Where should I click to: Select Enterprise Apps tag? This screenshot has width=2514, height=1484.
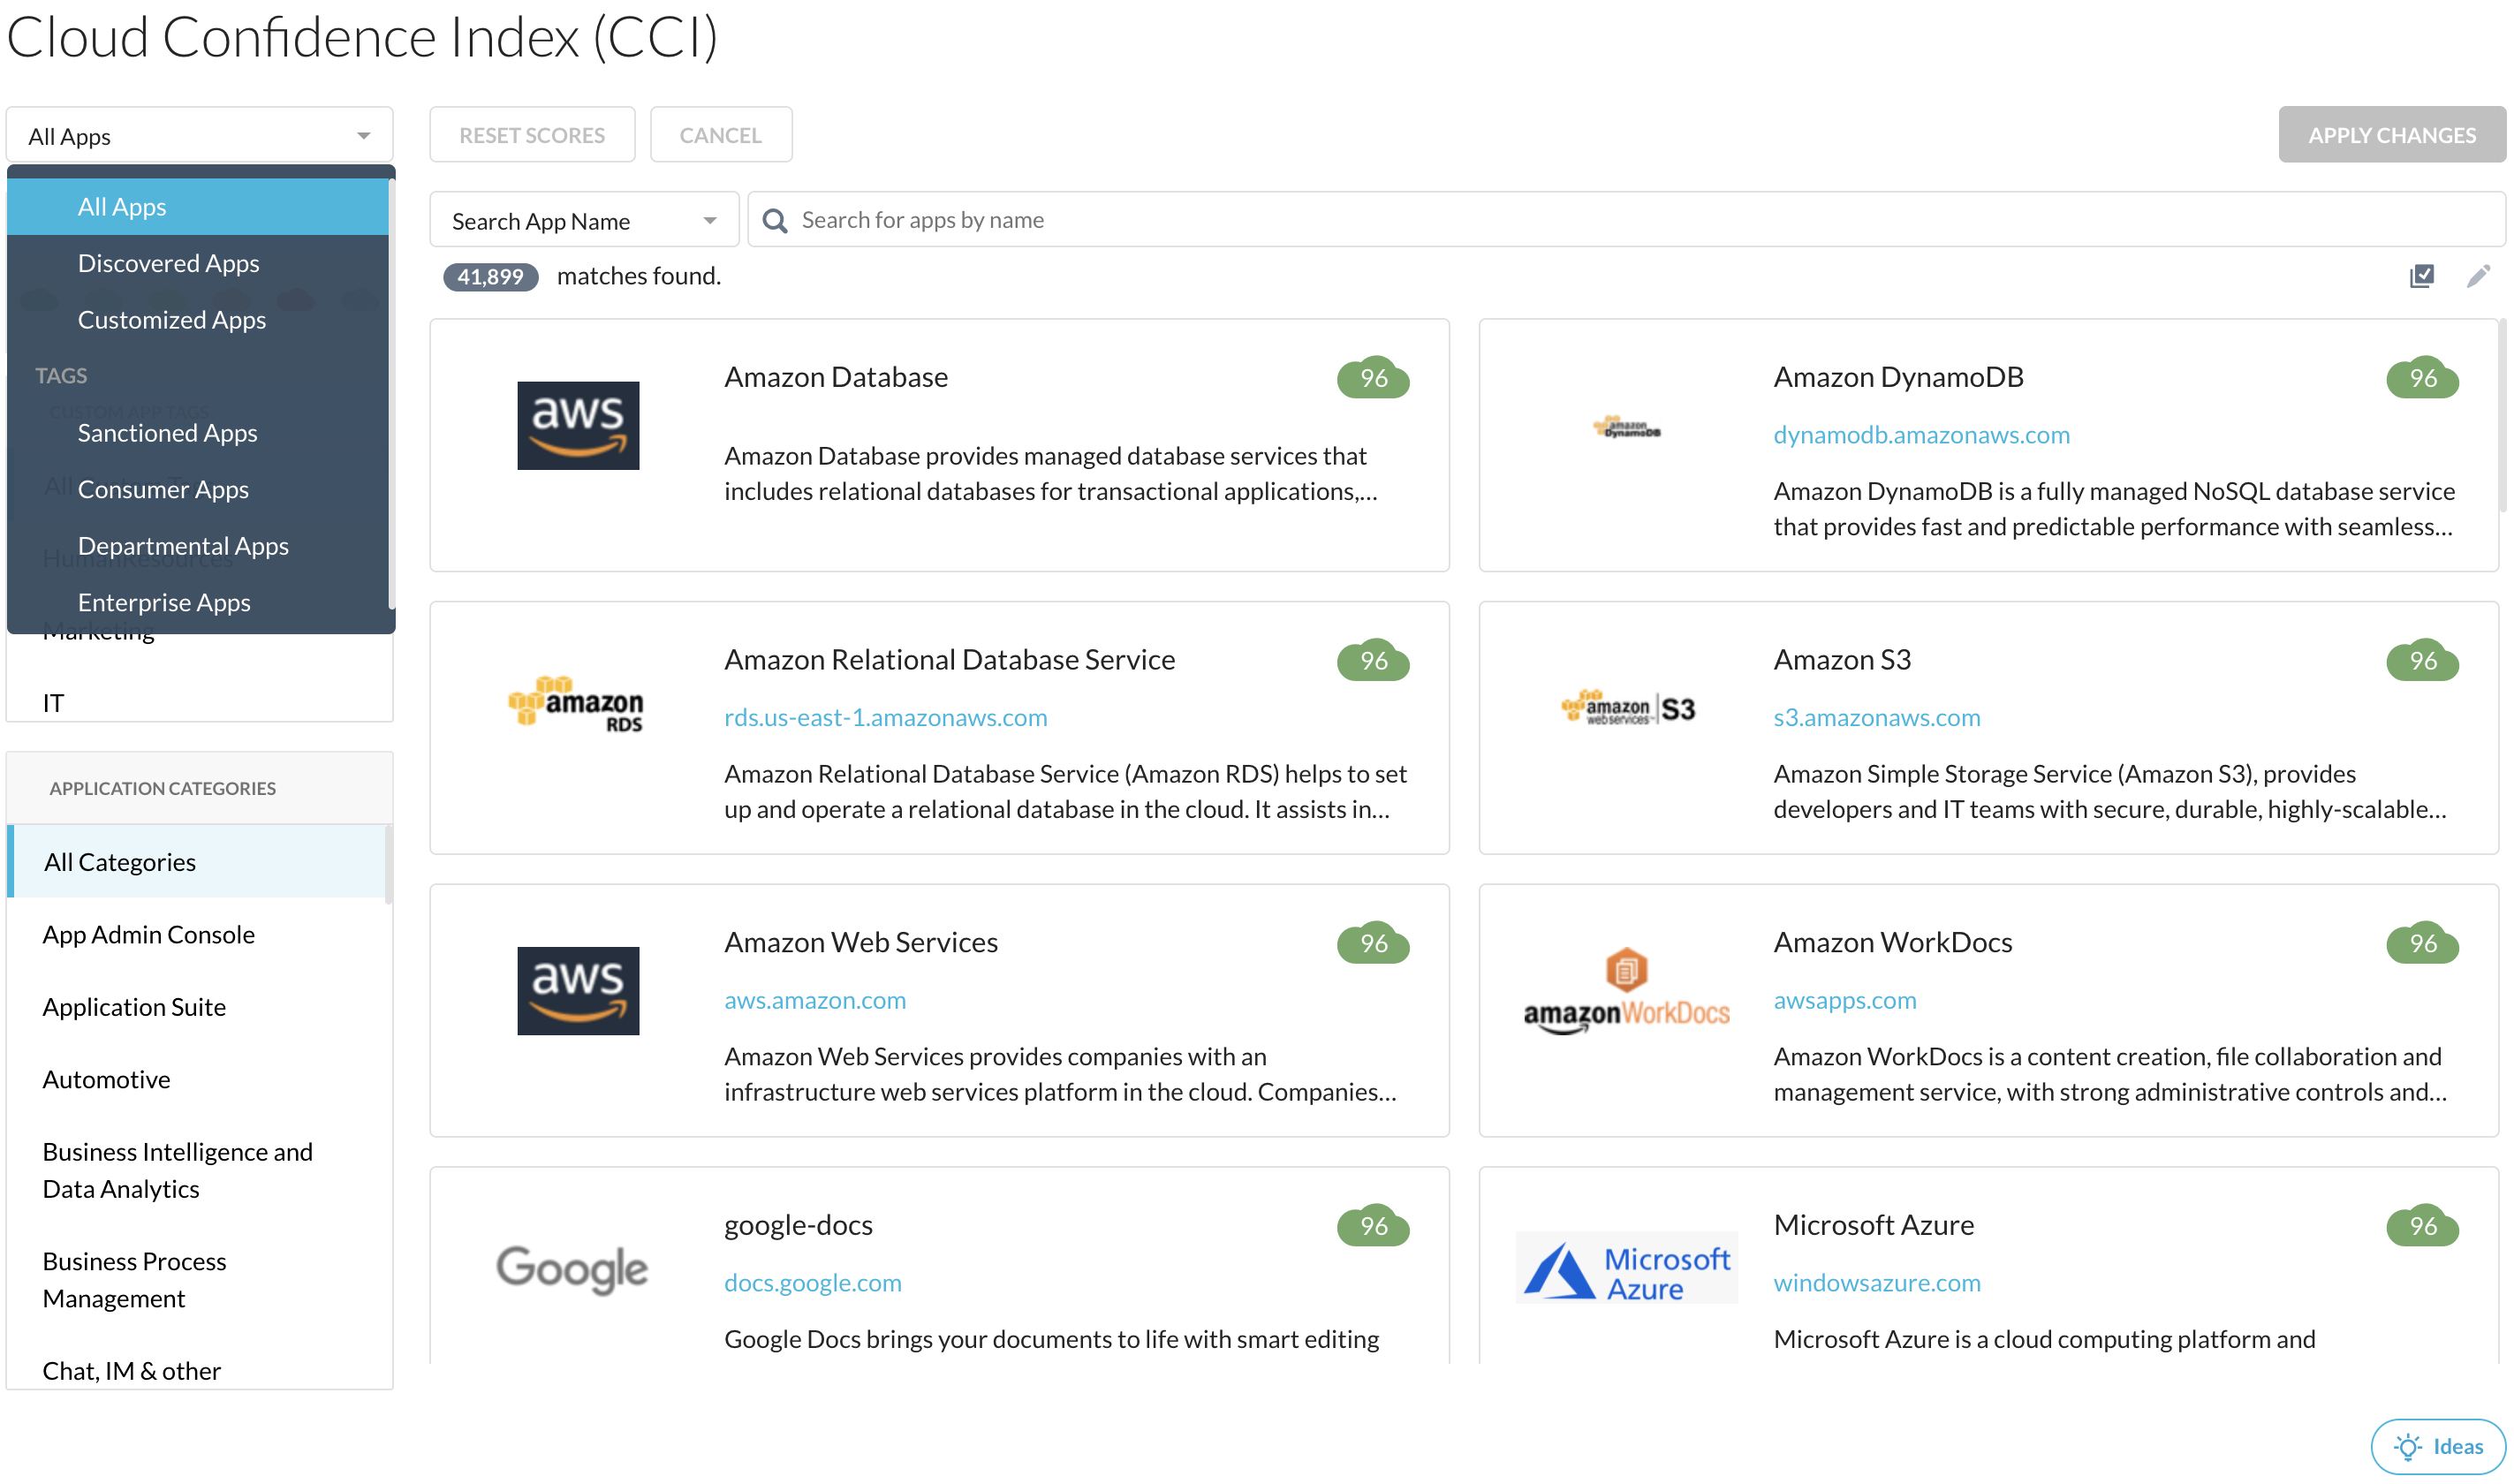pyautogui.click(x=197, y=602)
